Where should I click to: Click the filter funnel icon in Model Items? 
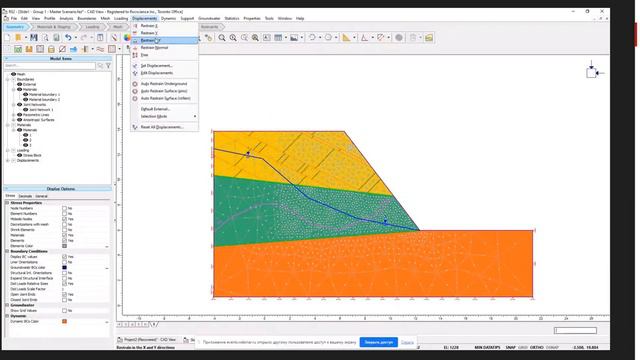(109, 65)
